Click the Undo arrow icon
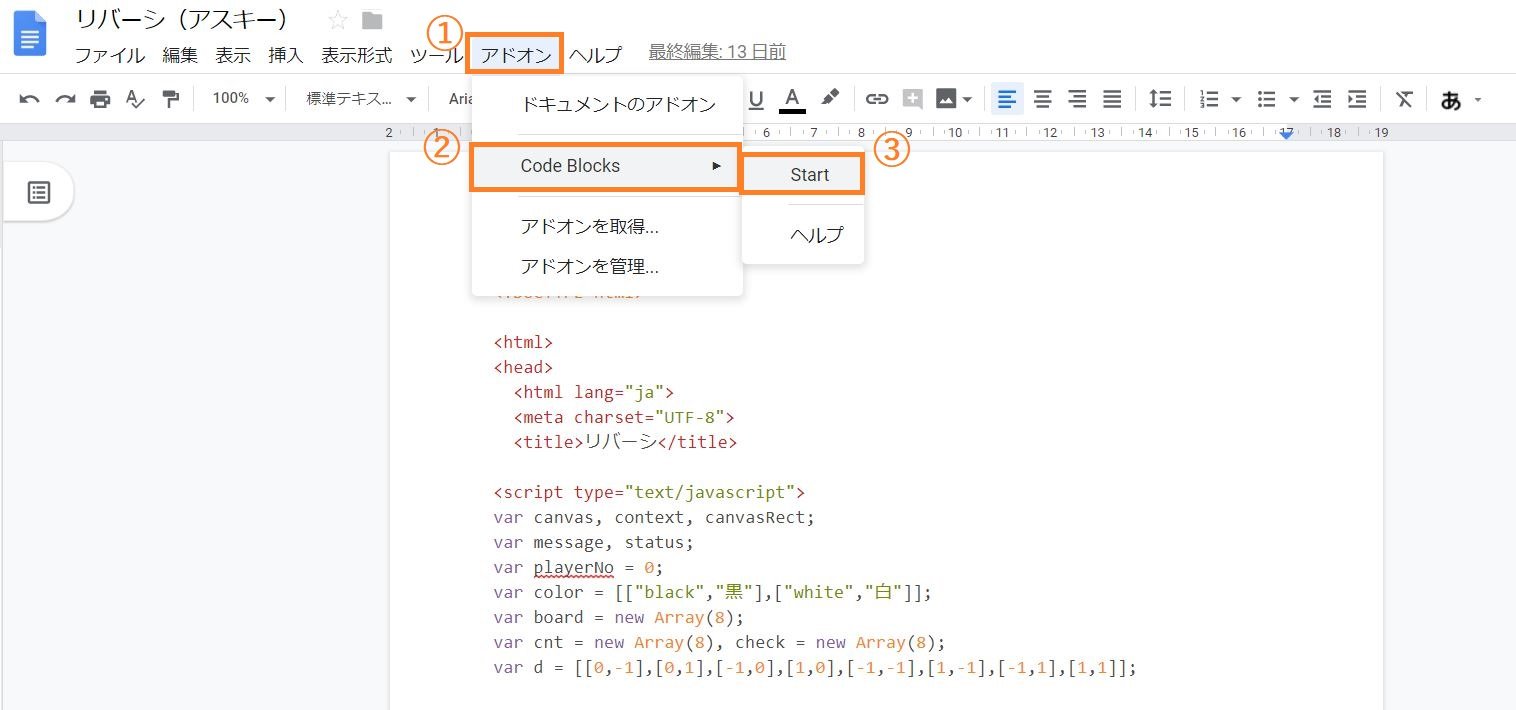The image size is (1516, 710). 29,99
